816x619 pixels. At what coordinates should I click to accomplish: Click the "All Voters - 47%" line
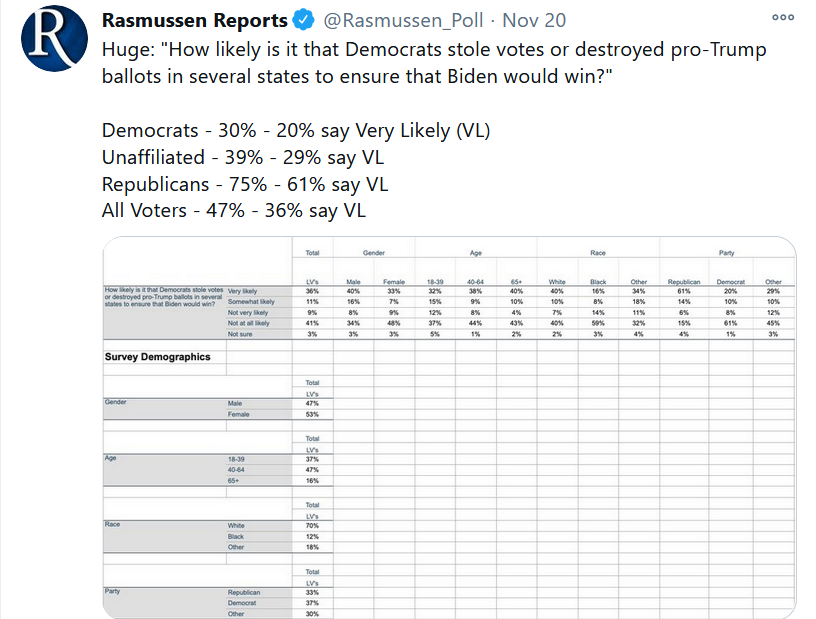point(234,210)
